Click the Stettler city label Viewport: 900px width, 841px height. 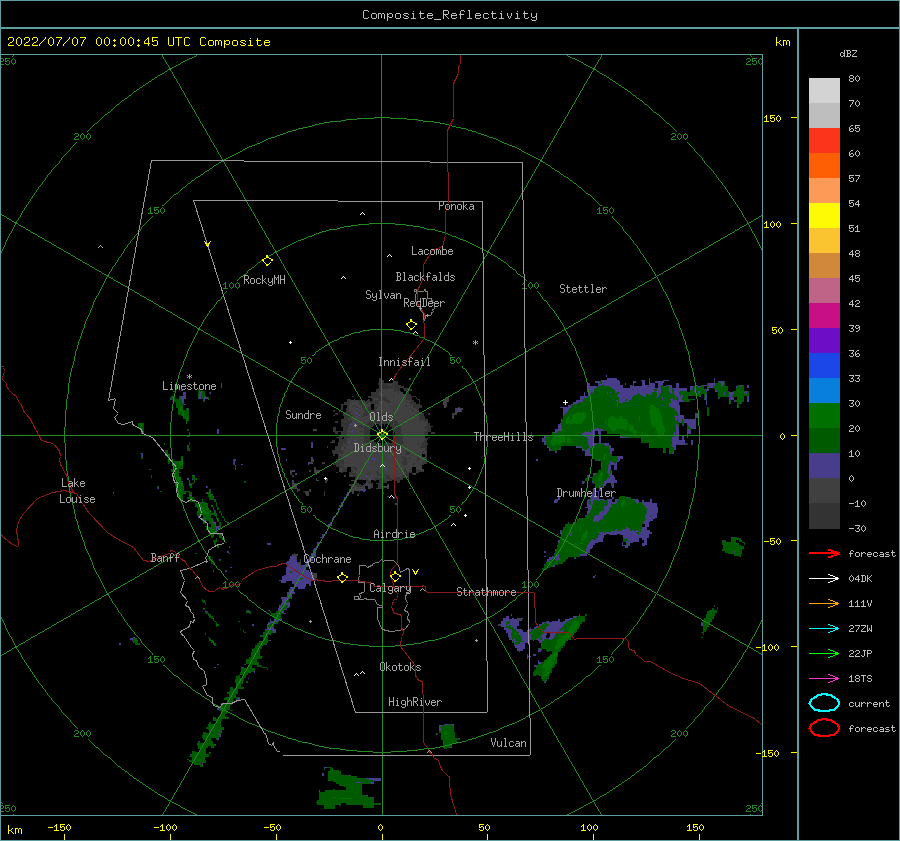click(x=583, y=289)
